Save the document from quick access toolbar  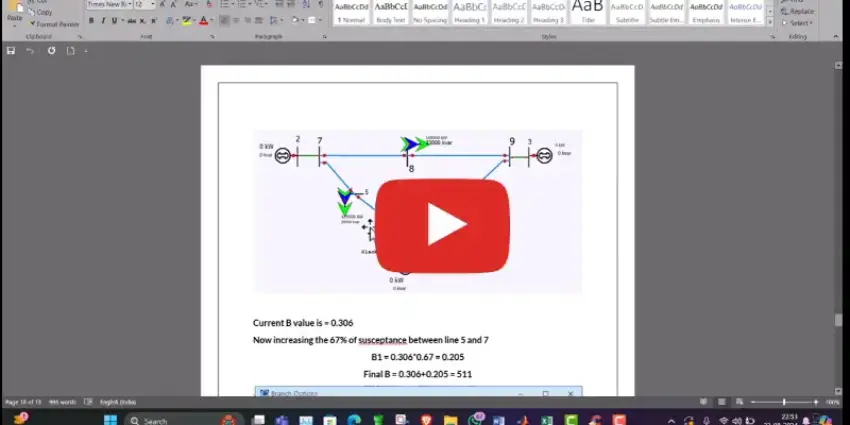coord(10,50)
